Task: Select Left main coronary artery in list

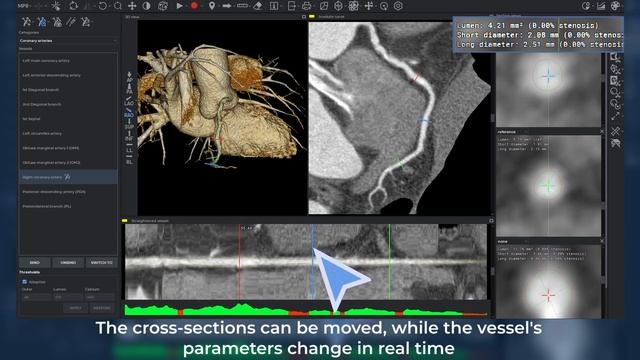Action: [68, 60]
